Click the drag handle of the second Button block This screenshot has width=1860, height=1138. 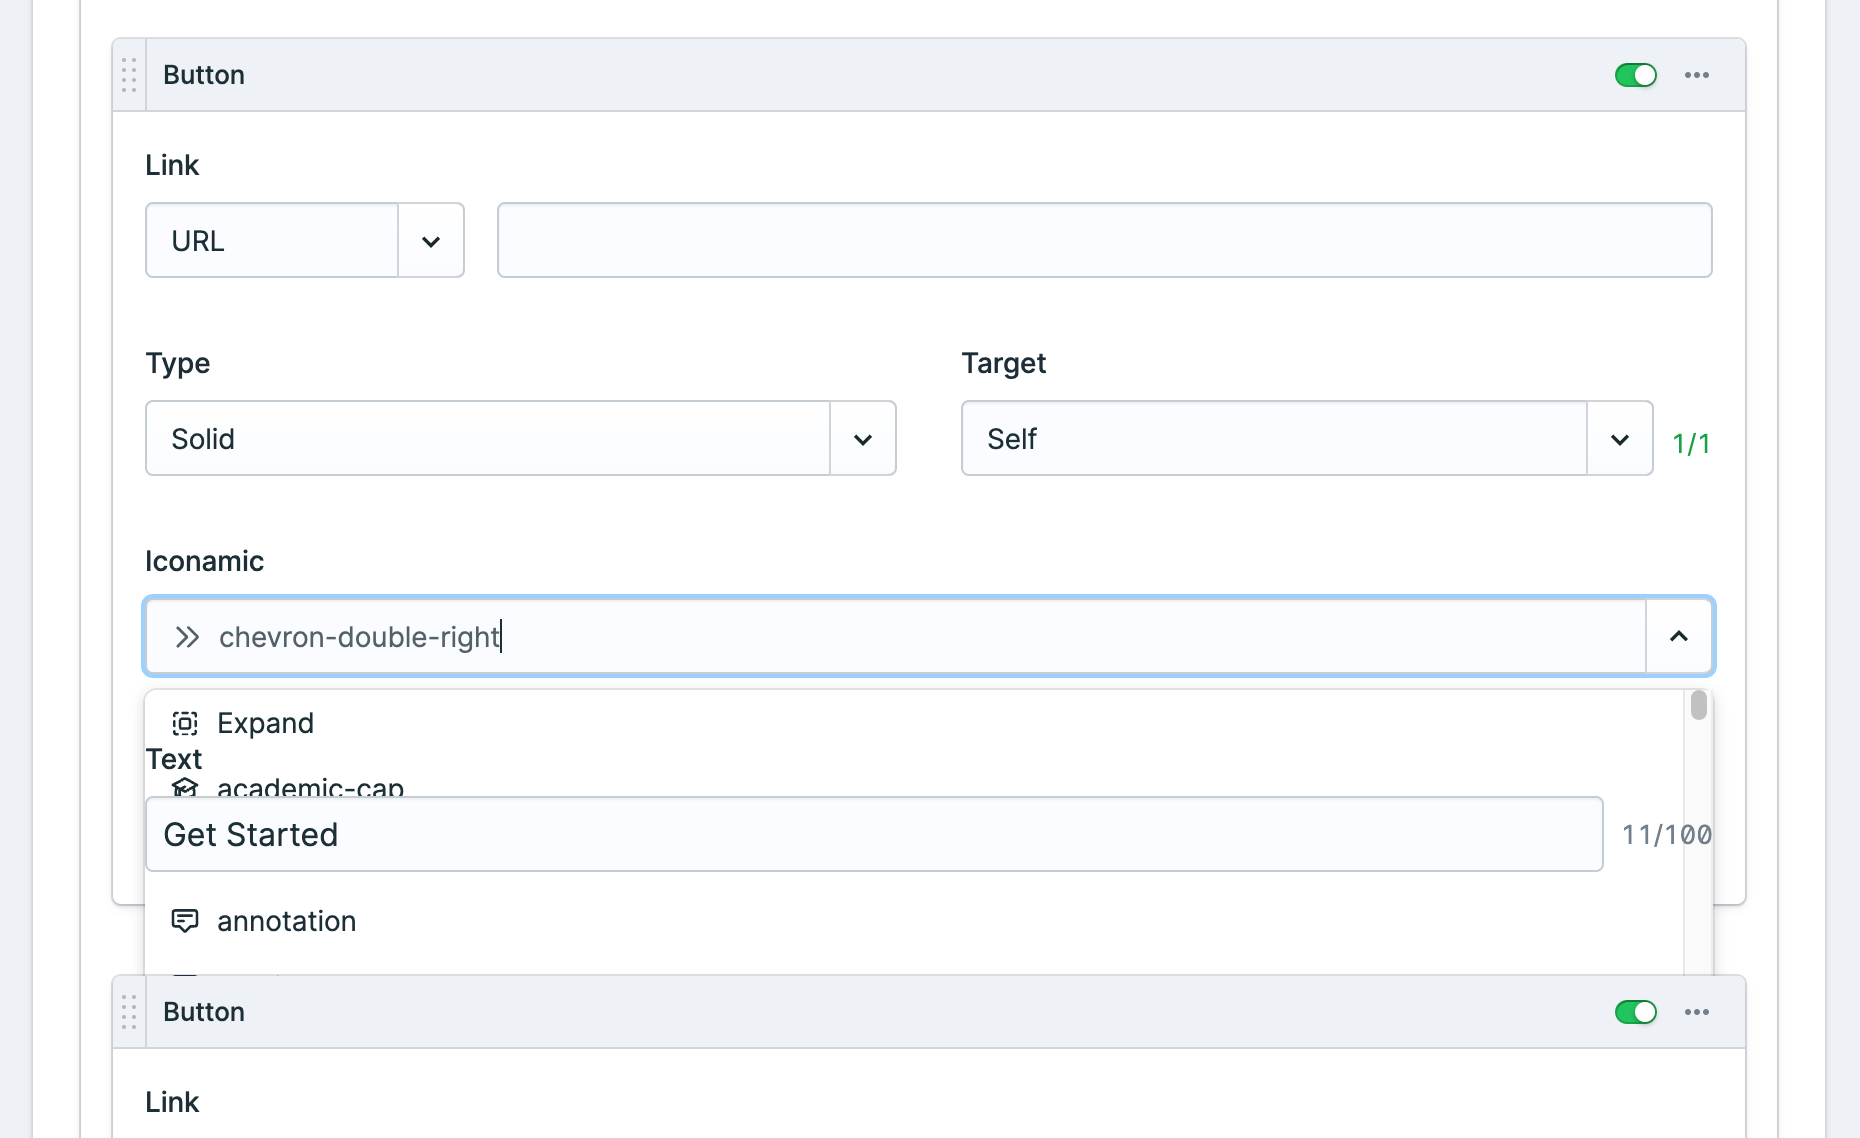[x=128, y=1012]
